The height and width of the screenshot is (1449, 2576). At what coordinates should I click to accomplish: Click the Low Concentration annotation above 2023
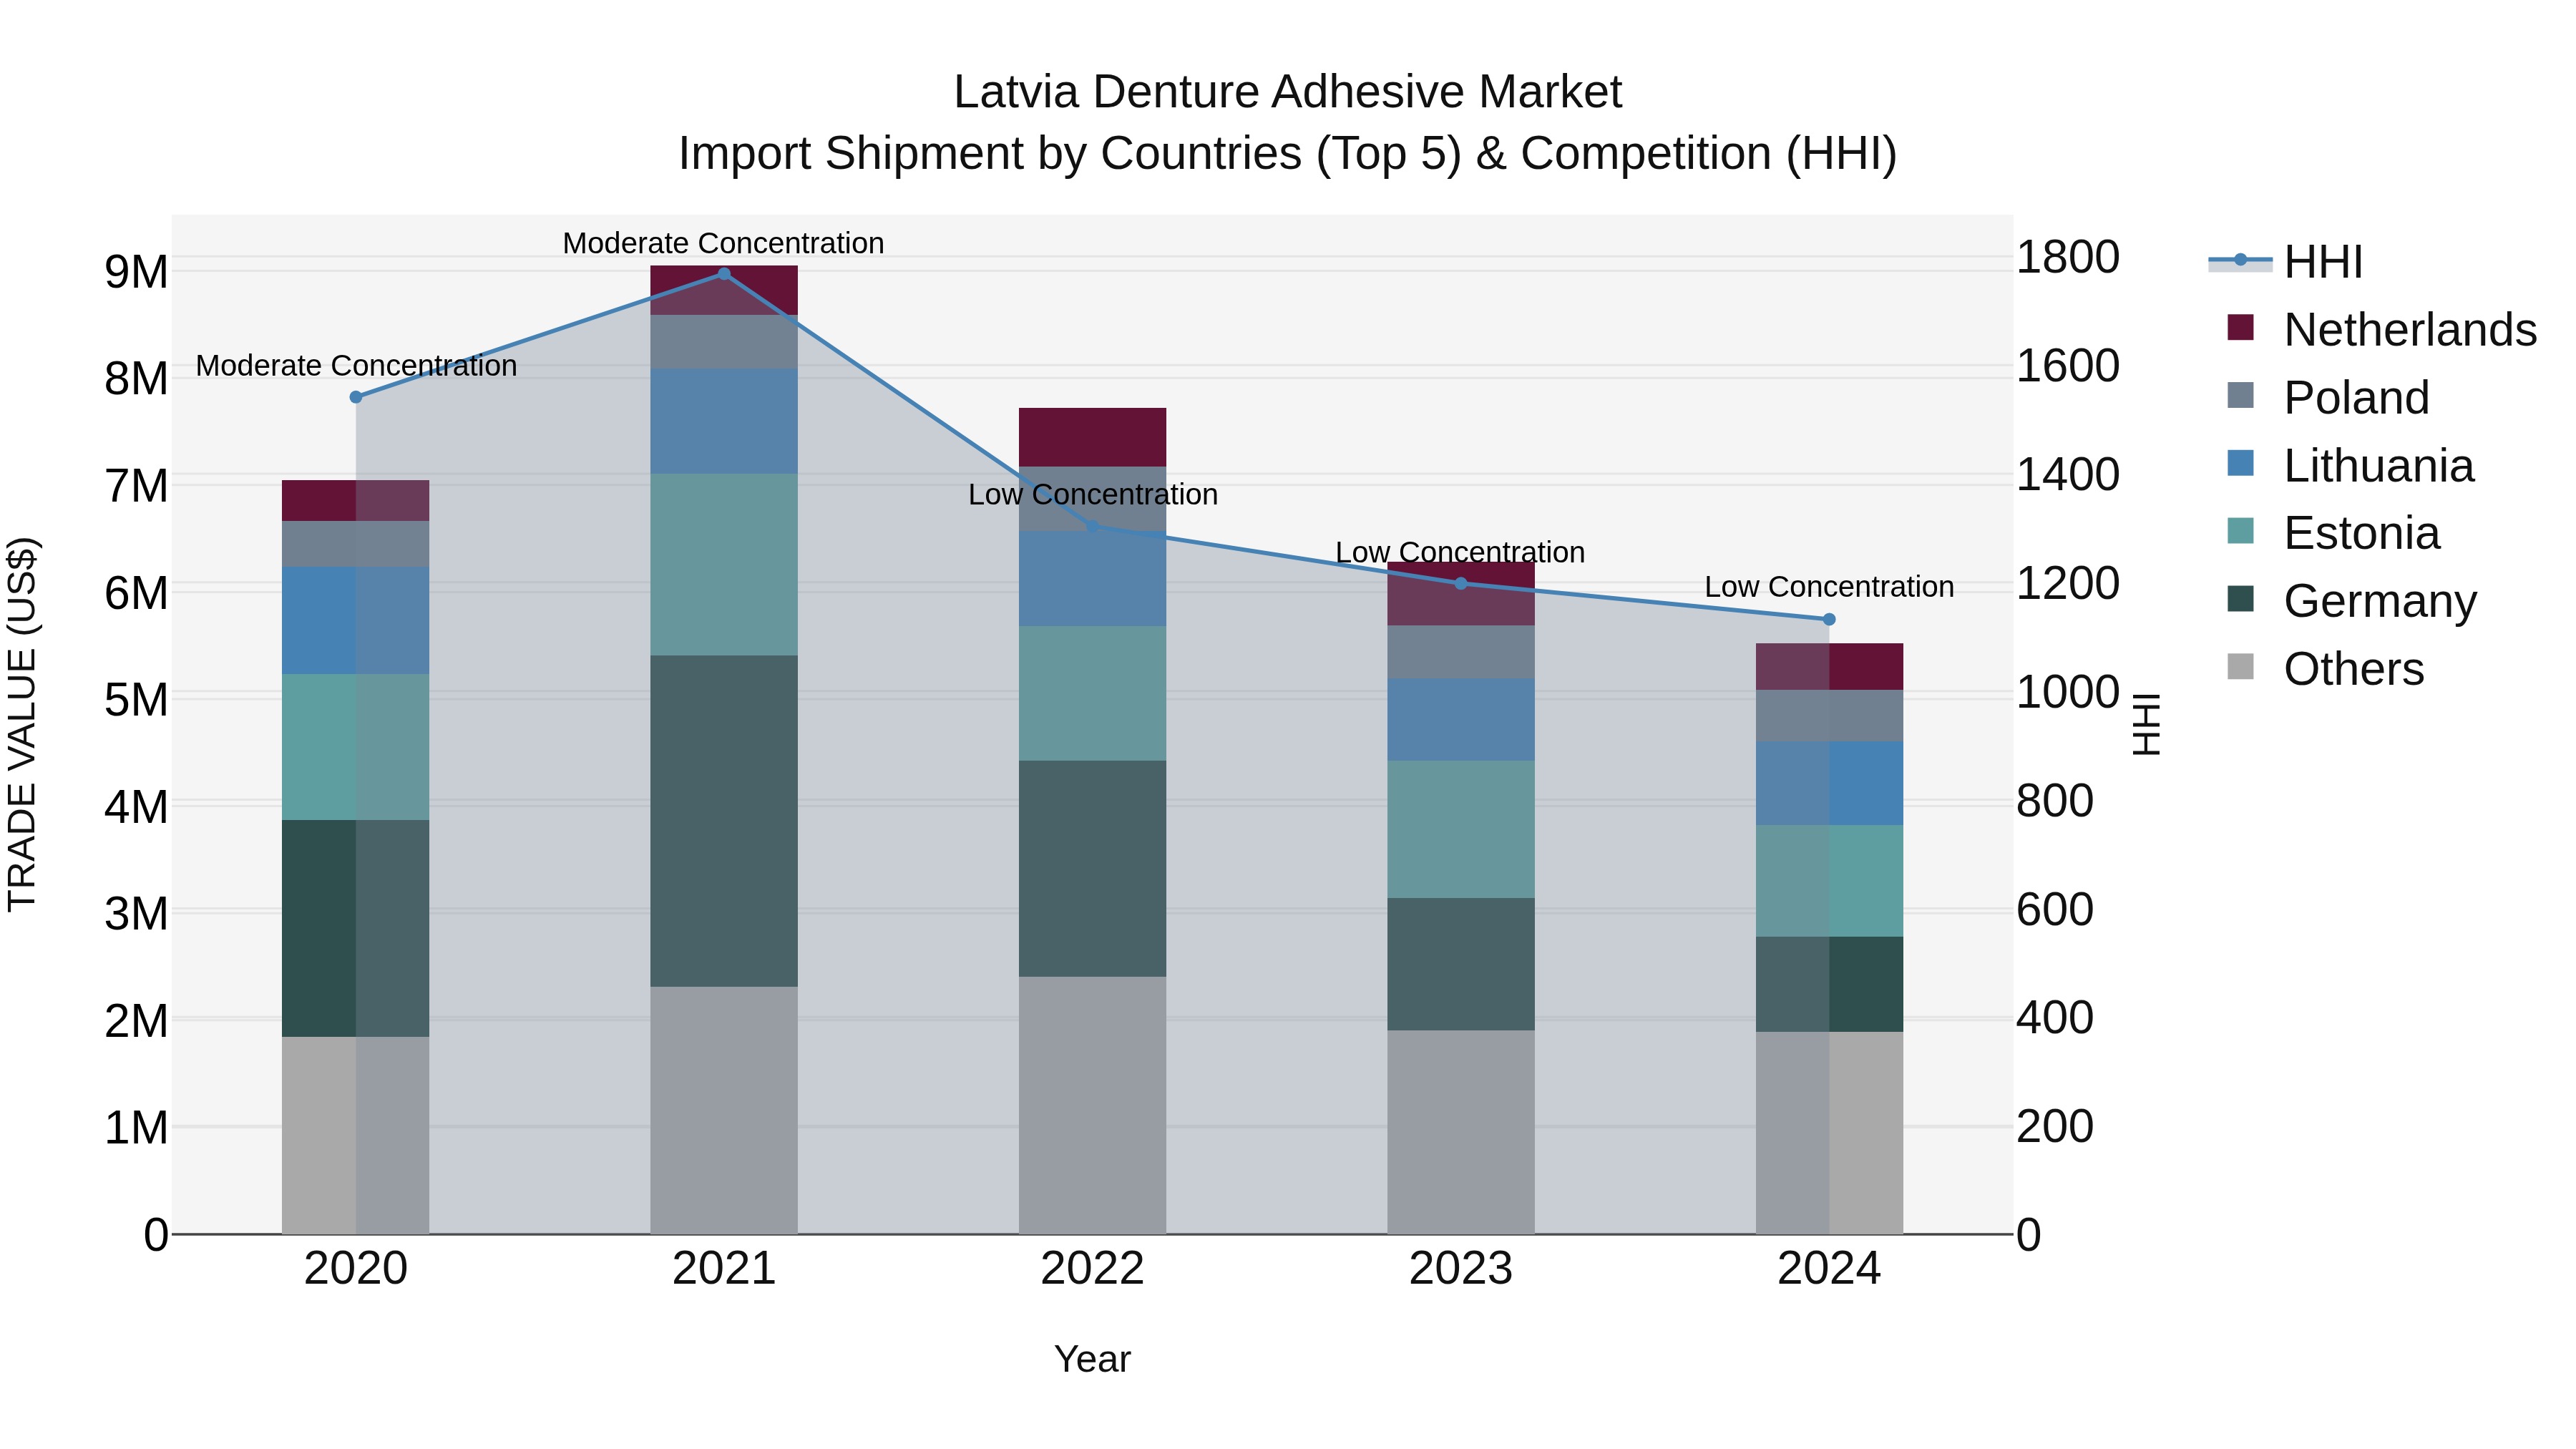click(1460, 552)
